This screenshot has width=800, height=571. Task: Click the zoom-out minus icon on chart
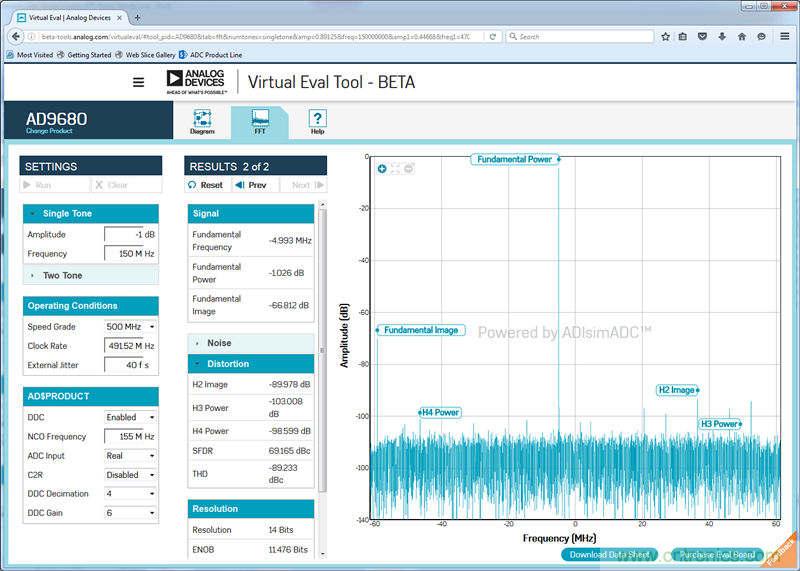tap(409, 169)
